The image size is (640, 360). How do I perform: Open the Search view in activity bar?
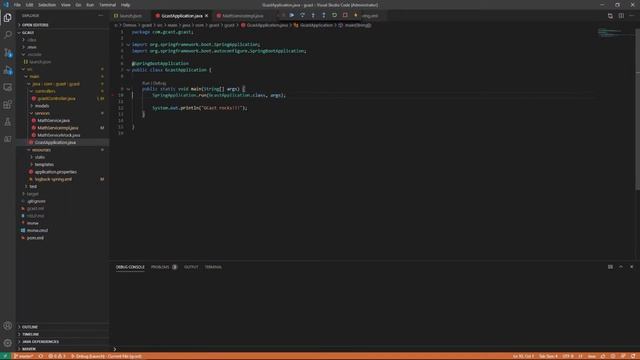click(8, 35)
